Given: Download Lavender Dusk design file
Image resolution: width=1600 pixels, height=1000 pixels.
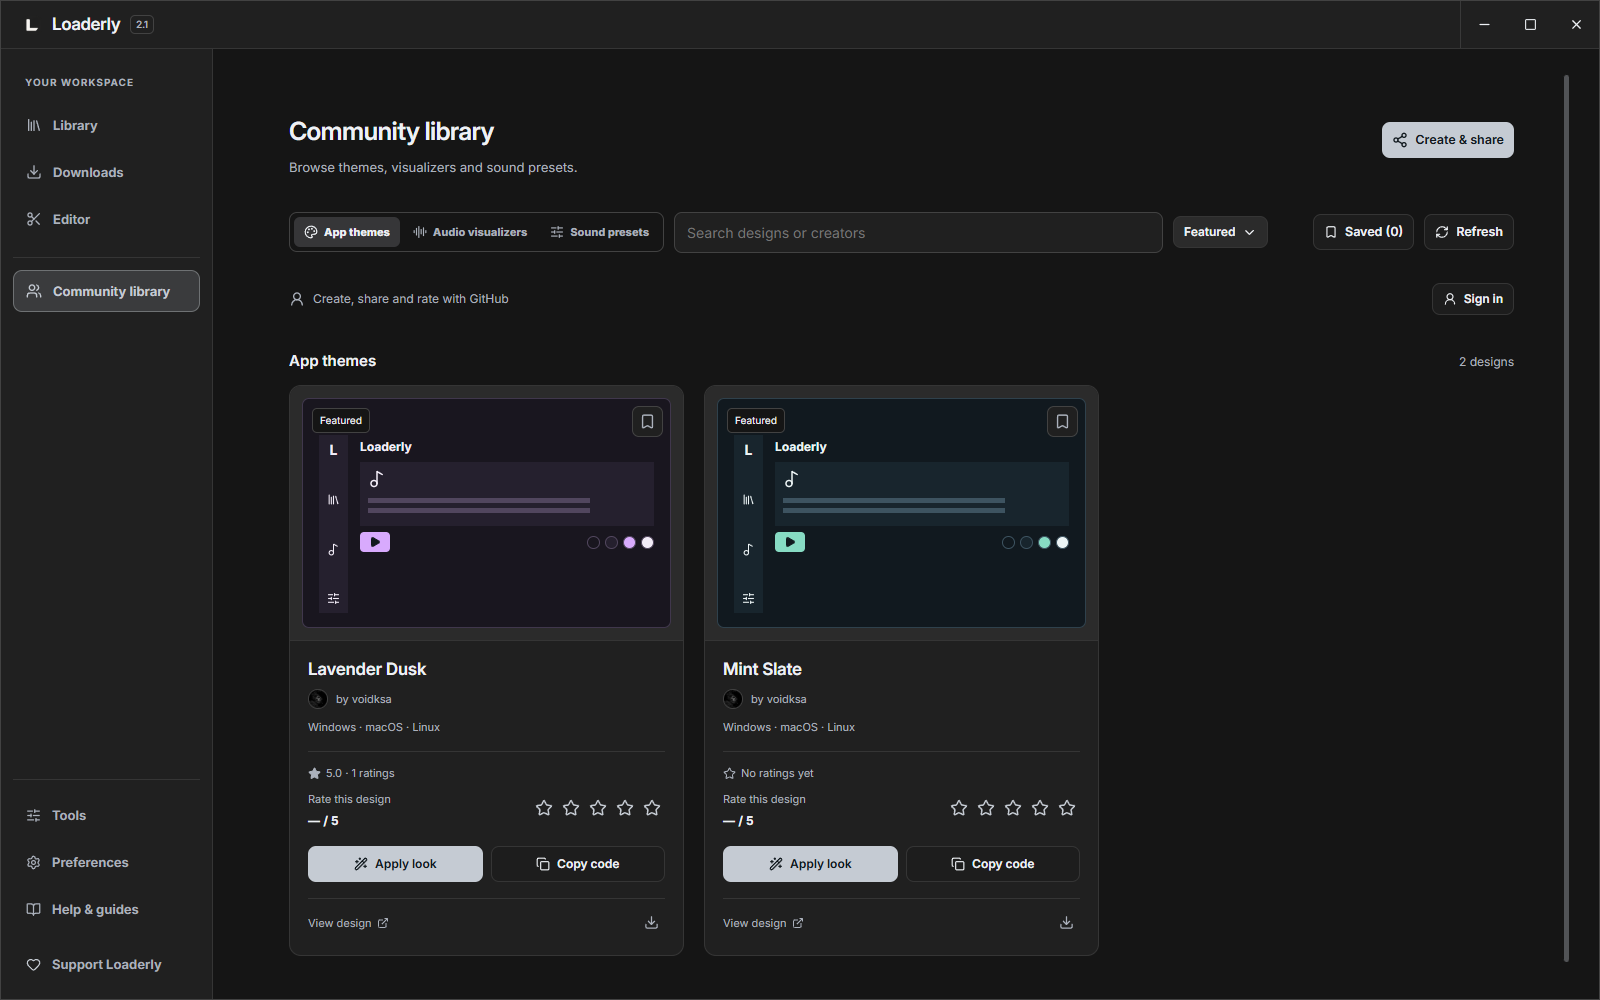Looking at the screenshot, I should 651,923.
